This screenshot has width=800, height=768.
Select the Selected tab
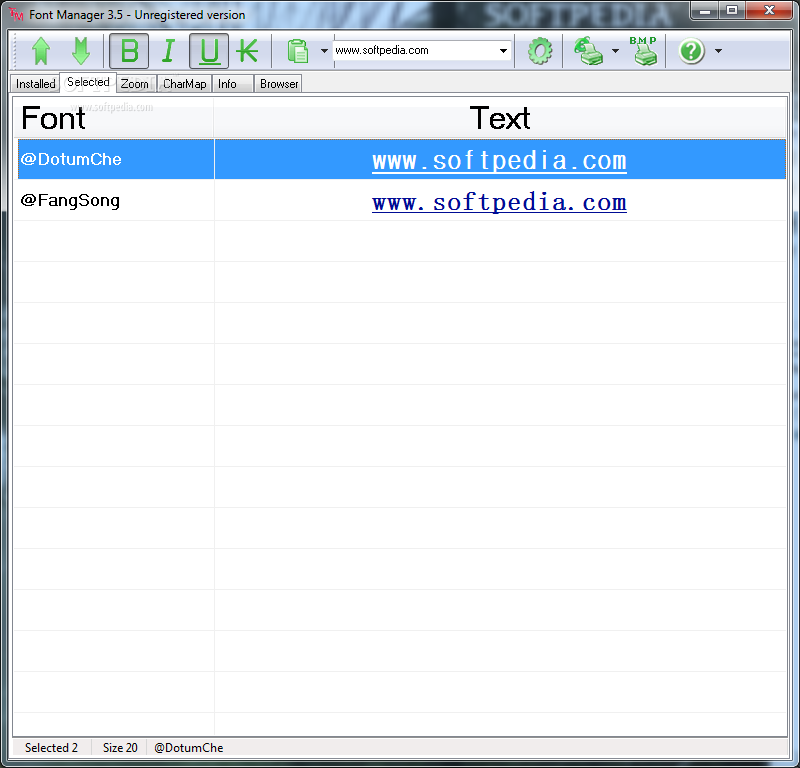click(x=88, y=82)
